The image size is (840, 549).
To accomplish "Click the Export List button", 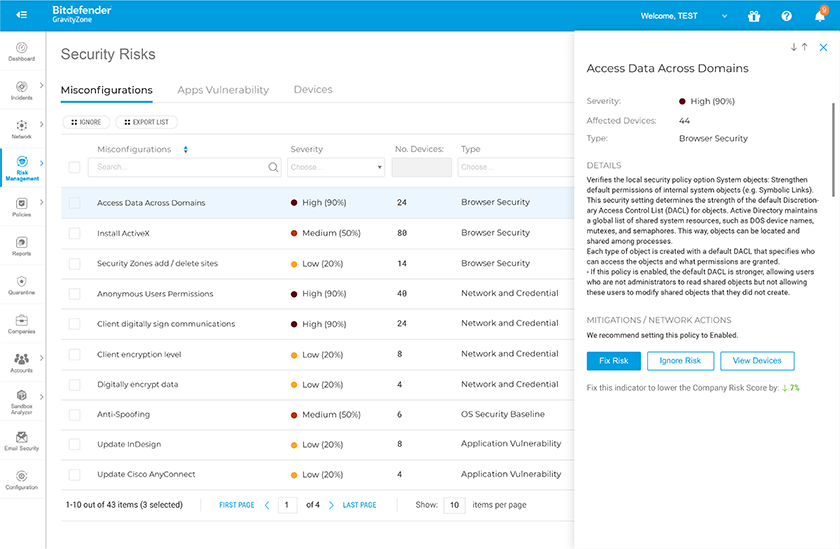I will pos(146,122).
